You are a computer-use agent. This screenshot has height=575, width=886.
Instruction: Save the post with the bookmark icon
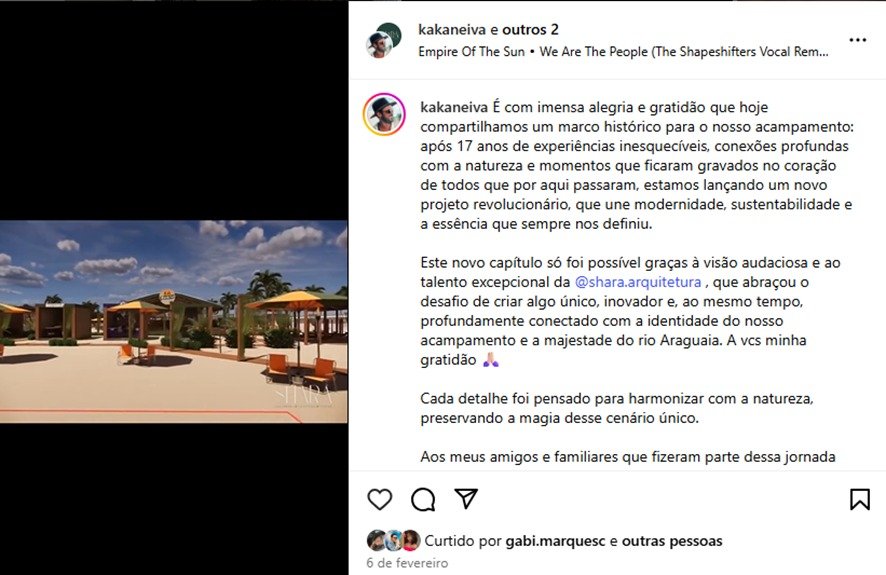pyautogui.click(x=859, y=499)
